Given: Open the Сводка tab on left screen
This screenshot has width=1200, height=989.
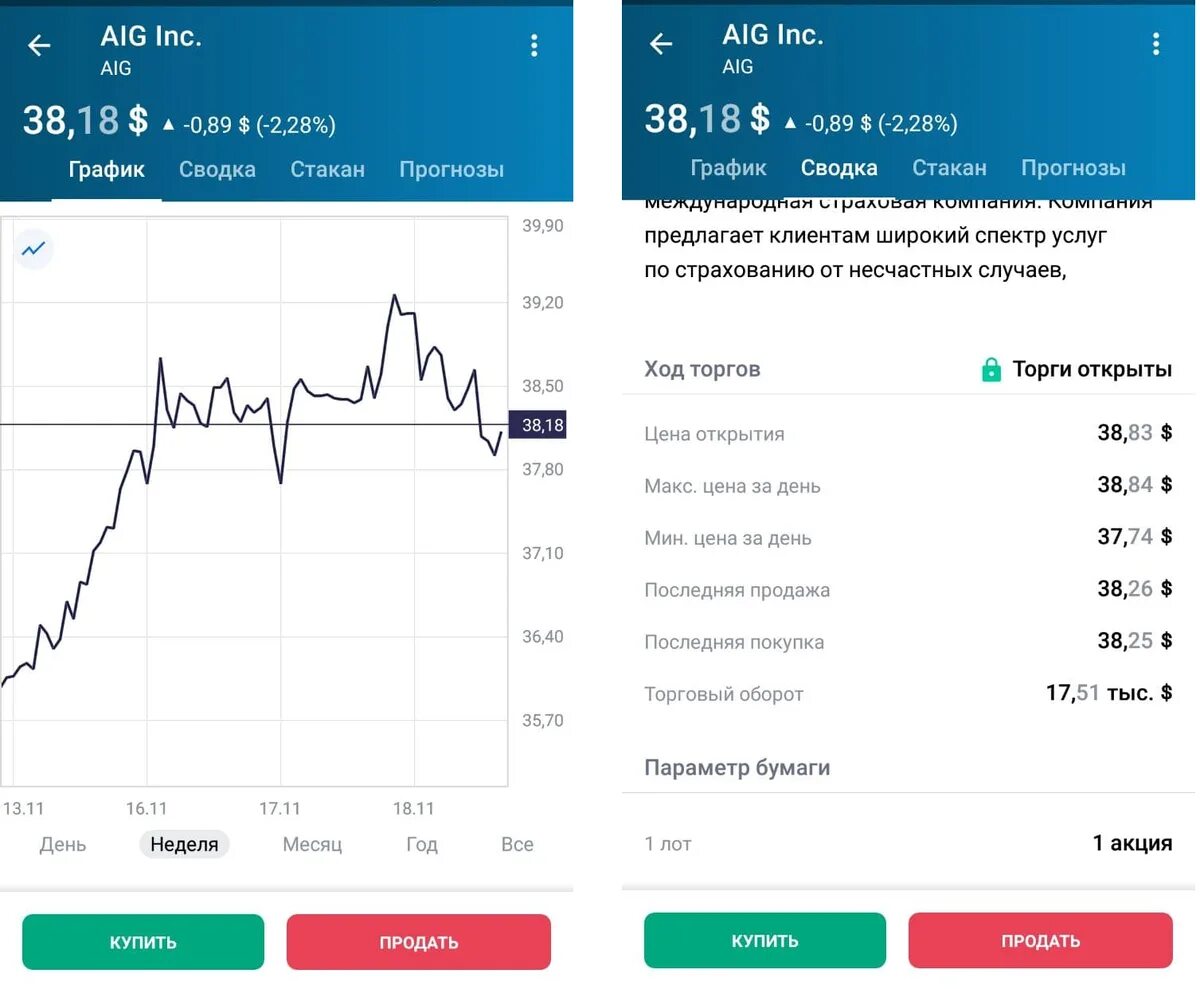Looking at the screenshot, I should [217, 170].
